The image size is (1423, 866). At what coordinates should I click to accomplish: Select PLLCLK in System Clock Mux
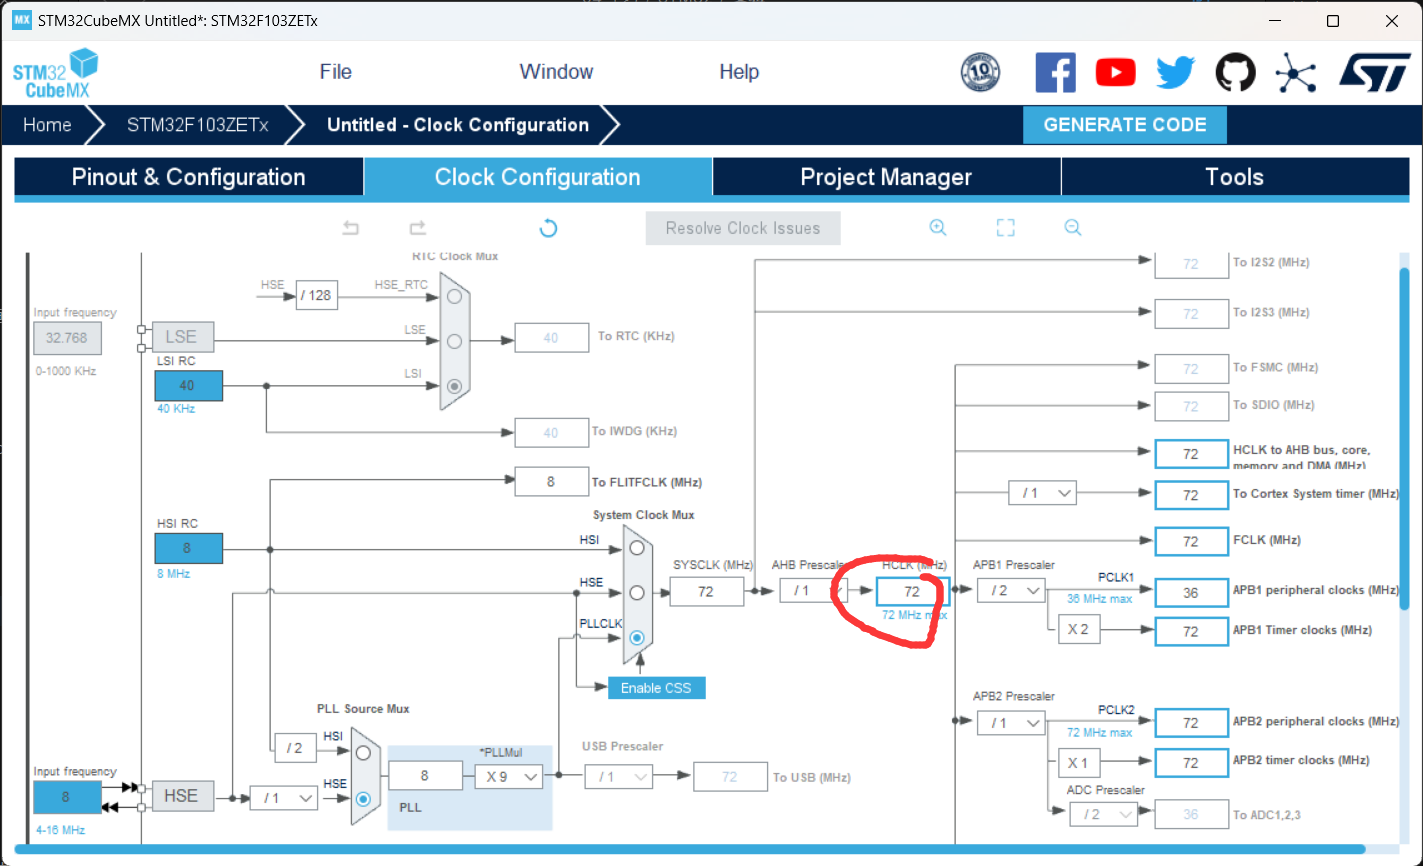click(x=637, y=637)
